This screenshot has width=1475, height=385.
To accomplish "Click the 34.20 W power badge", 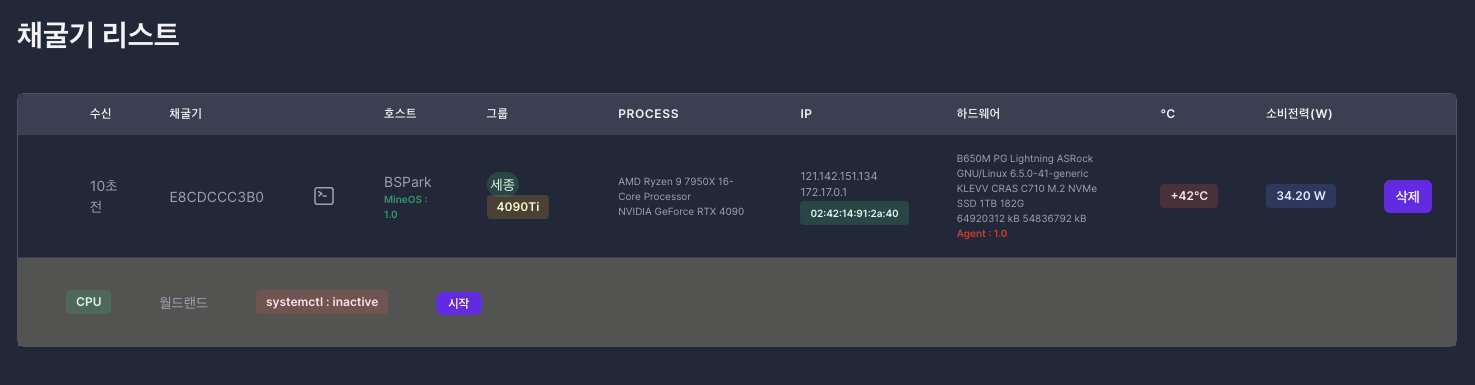I will [1301, 196].
